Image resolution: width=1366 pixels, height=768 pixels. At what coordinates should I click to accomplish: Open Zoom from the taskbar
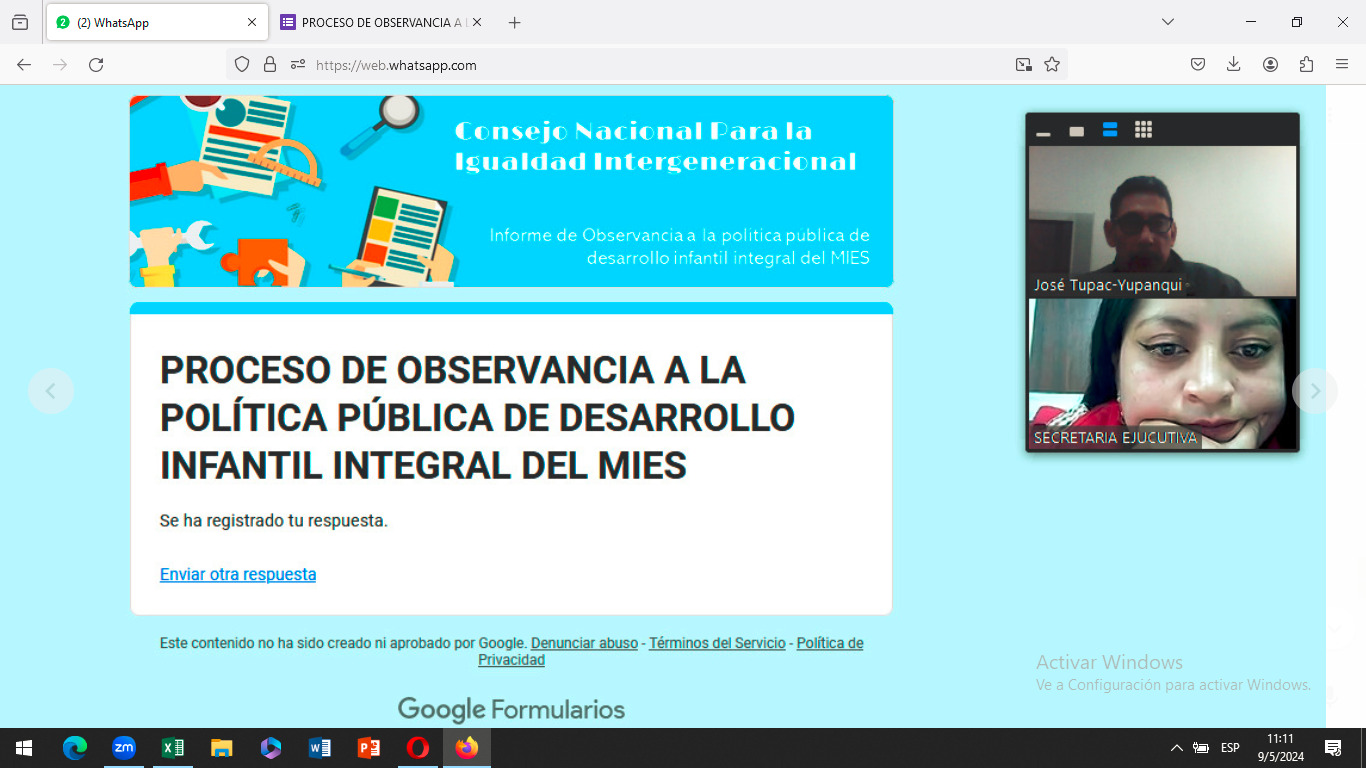pos(124,748)
